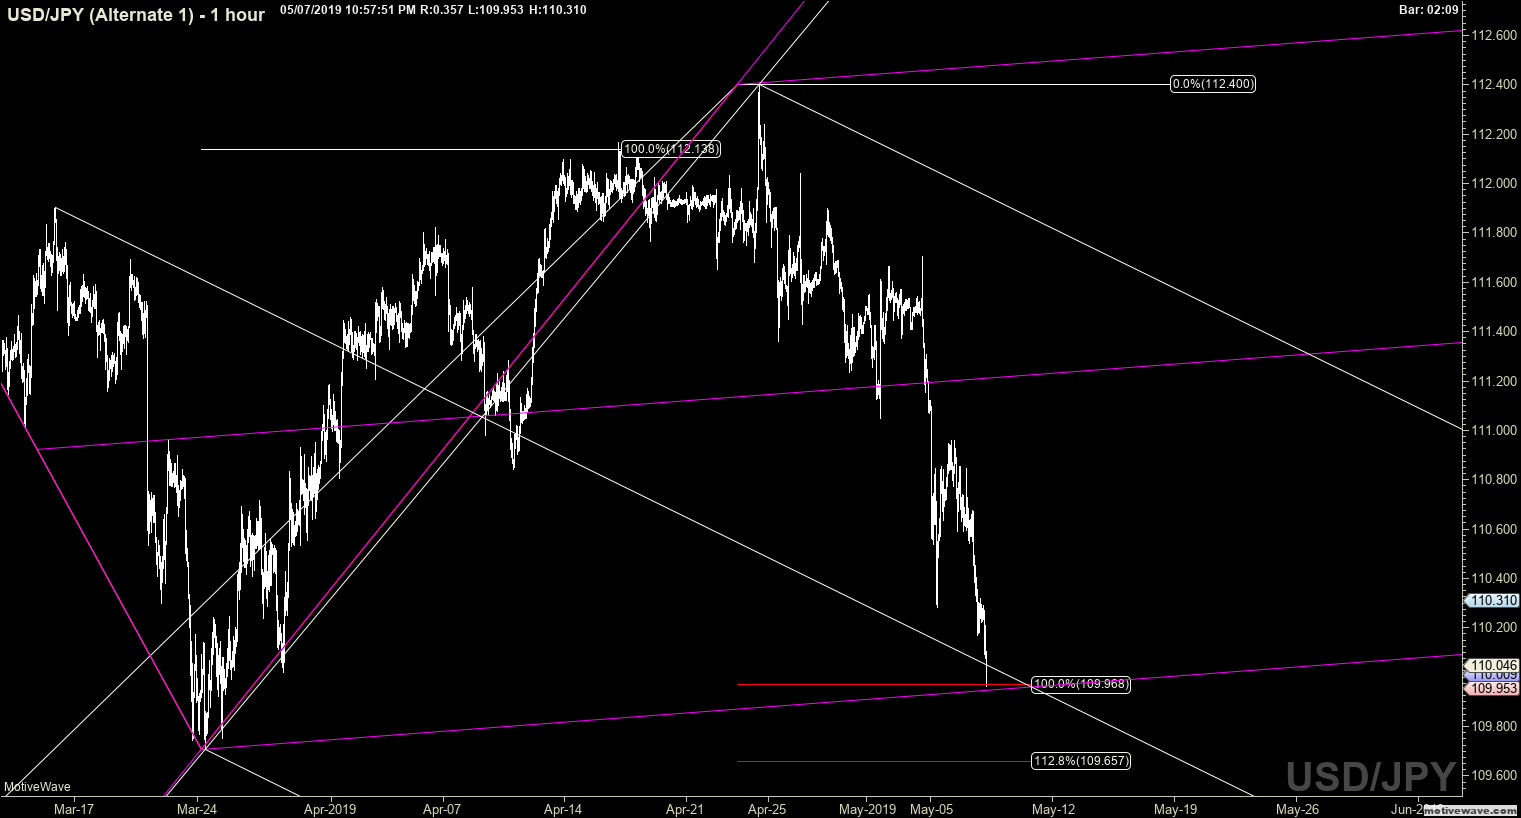Click the chart title 'USD/JPY (Alternate 1) - 1 hour'
The width and height of the screenshot is (1521, 818).
(x=136, y=14)
